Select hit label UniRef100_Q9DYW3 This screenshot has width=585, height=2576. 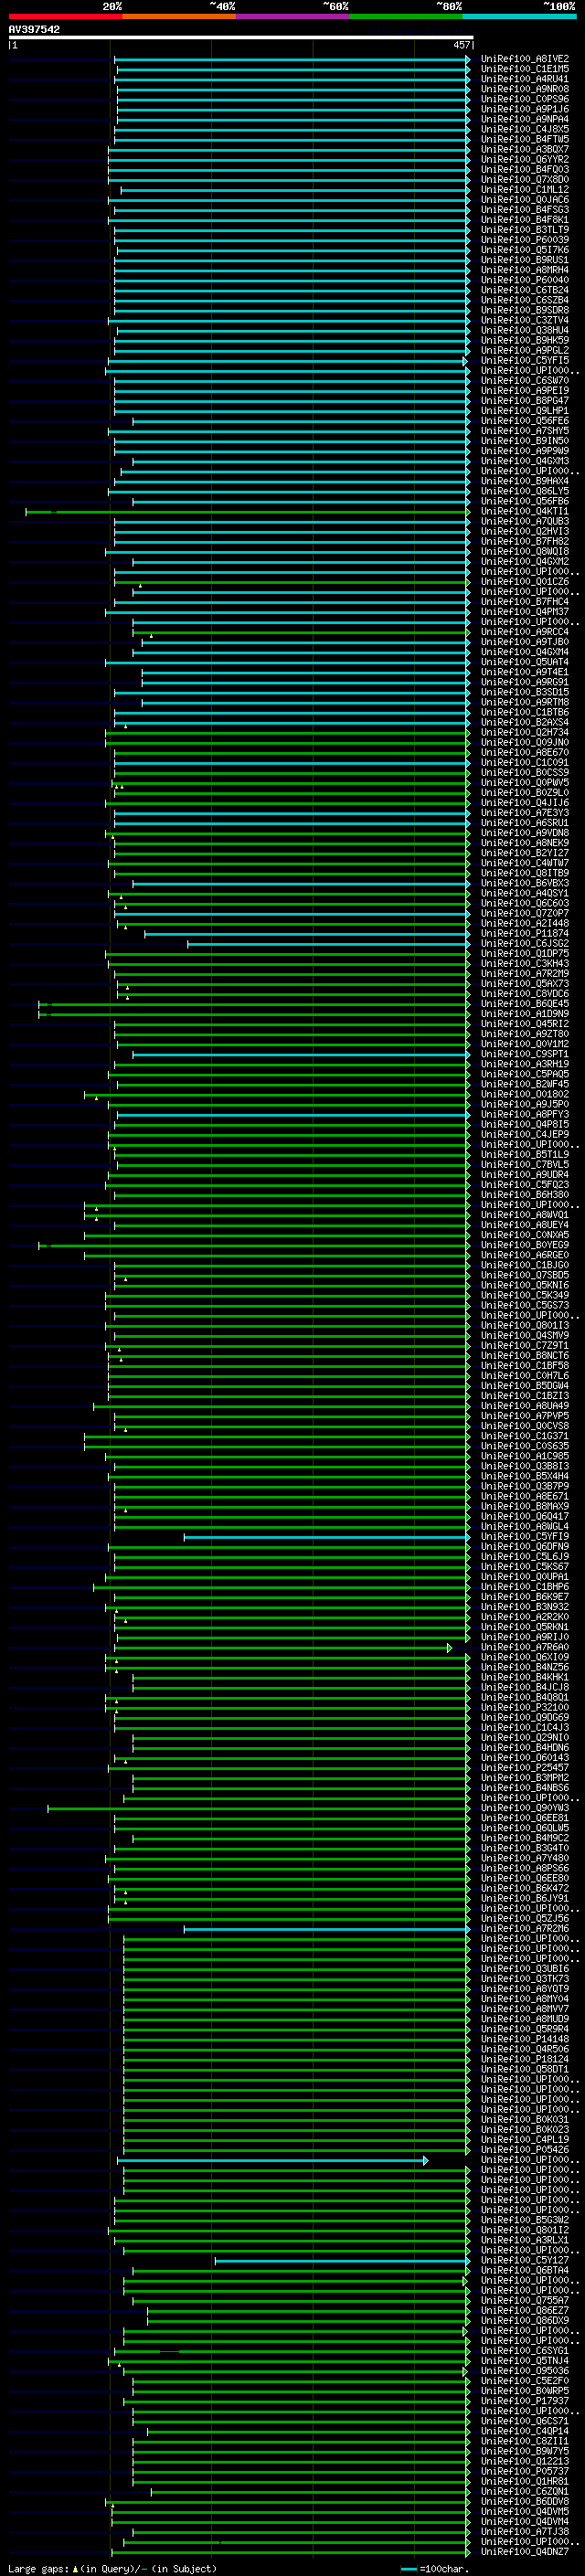[x=525, y=1808]
